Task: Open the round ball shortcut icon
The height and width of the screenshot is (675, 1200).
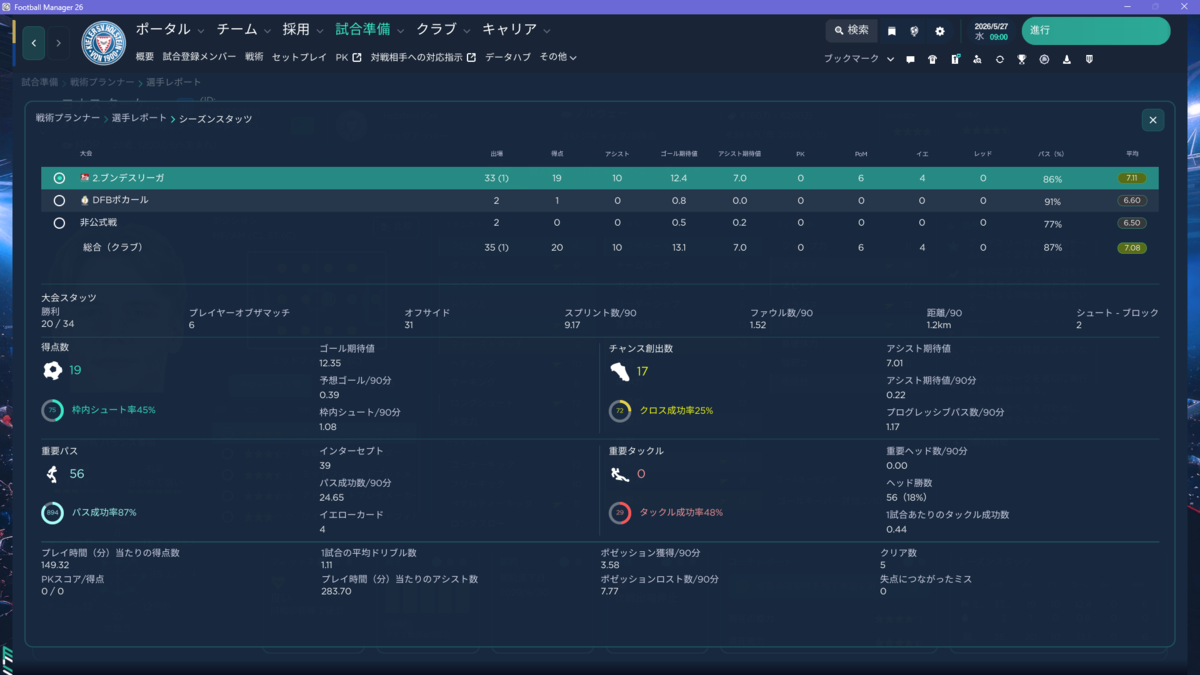Action: click(1044, 59)
